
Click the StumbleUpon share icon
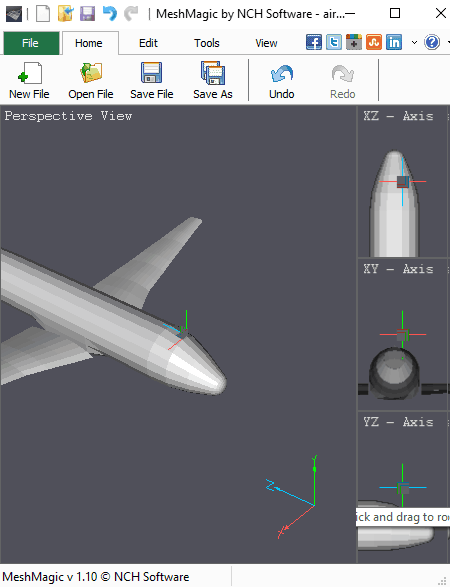point(374,42)
